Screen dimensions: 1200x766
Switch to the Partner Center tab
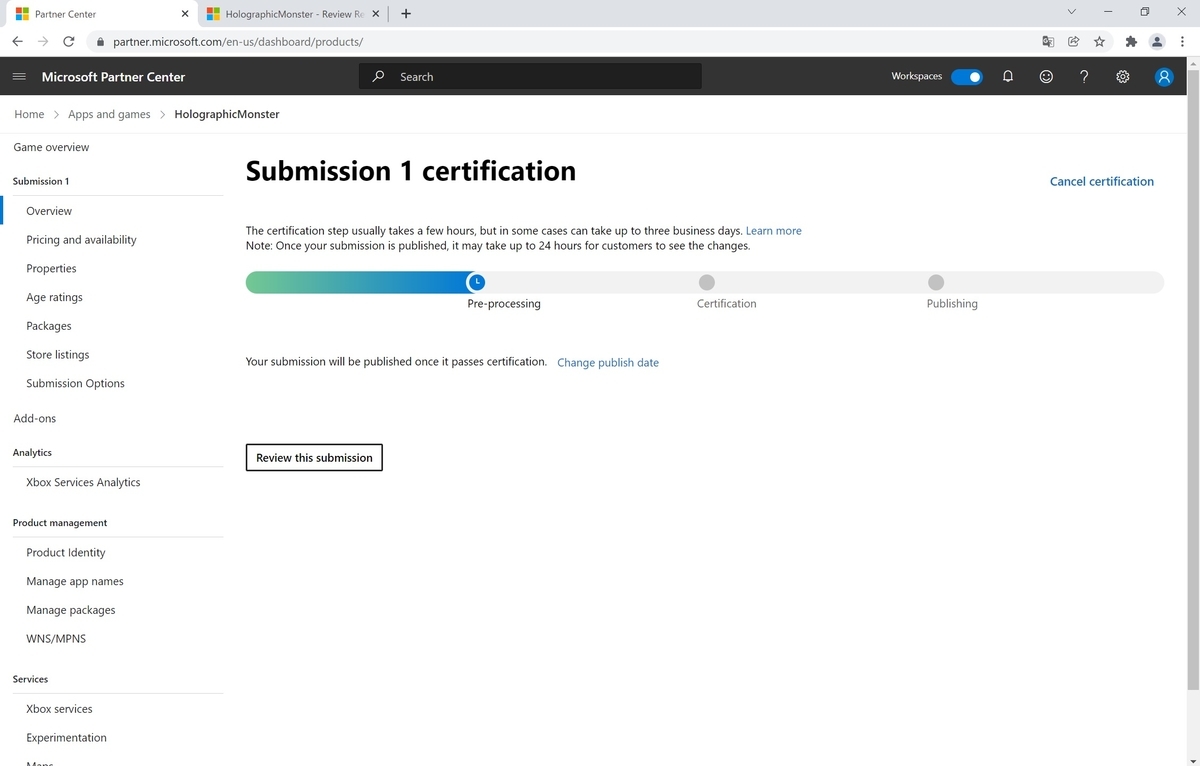click(100, 14)
